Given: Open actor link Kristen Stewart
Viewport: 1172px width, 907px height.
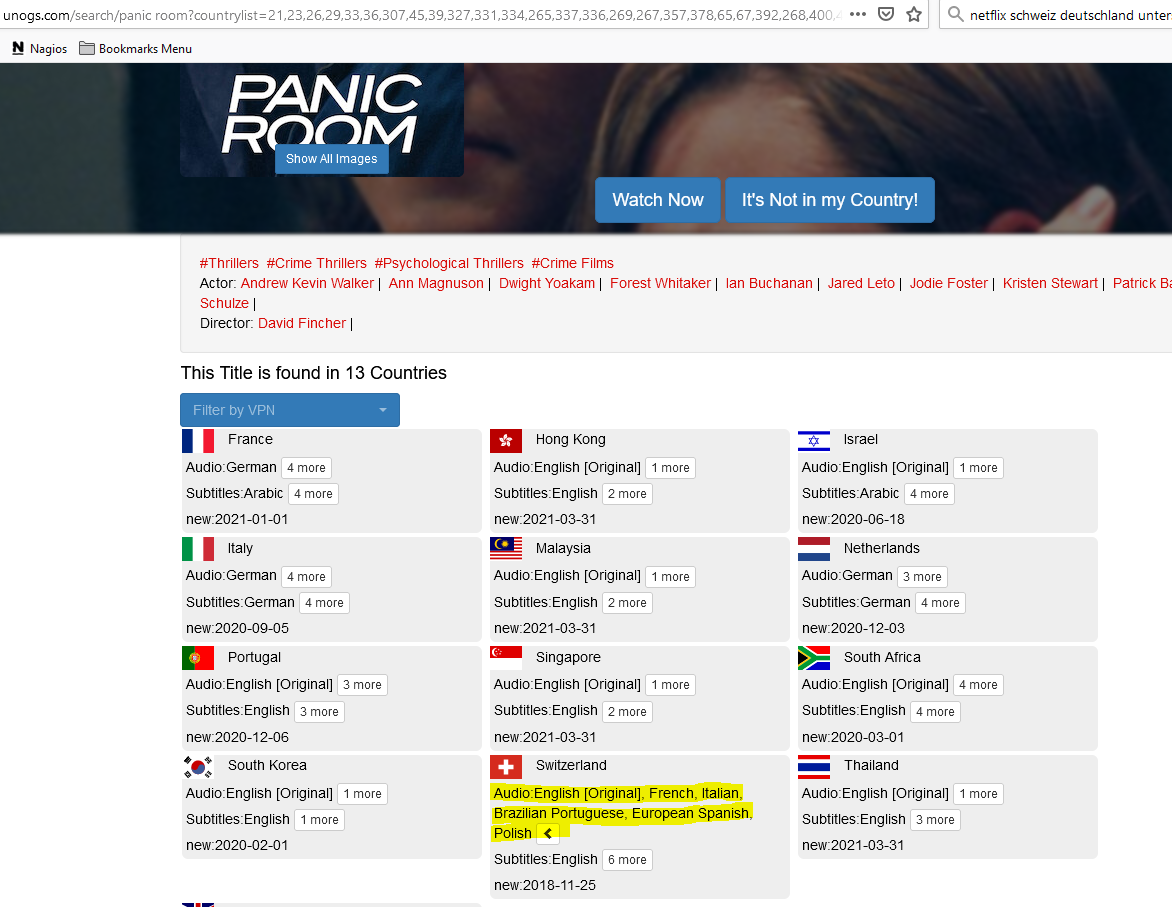Looking at the screenshot, I should [x=1050, y=283].
